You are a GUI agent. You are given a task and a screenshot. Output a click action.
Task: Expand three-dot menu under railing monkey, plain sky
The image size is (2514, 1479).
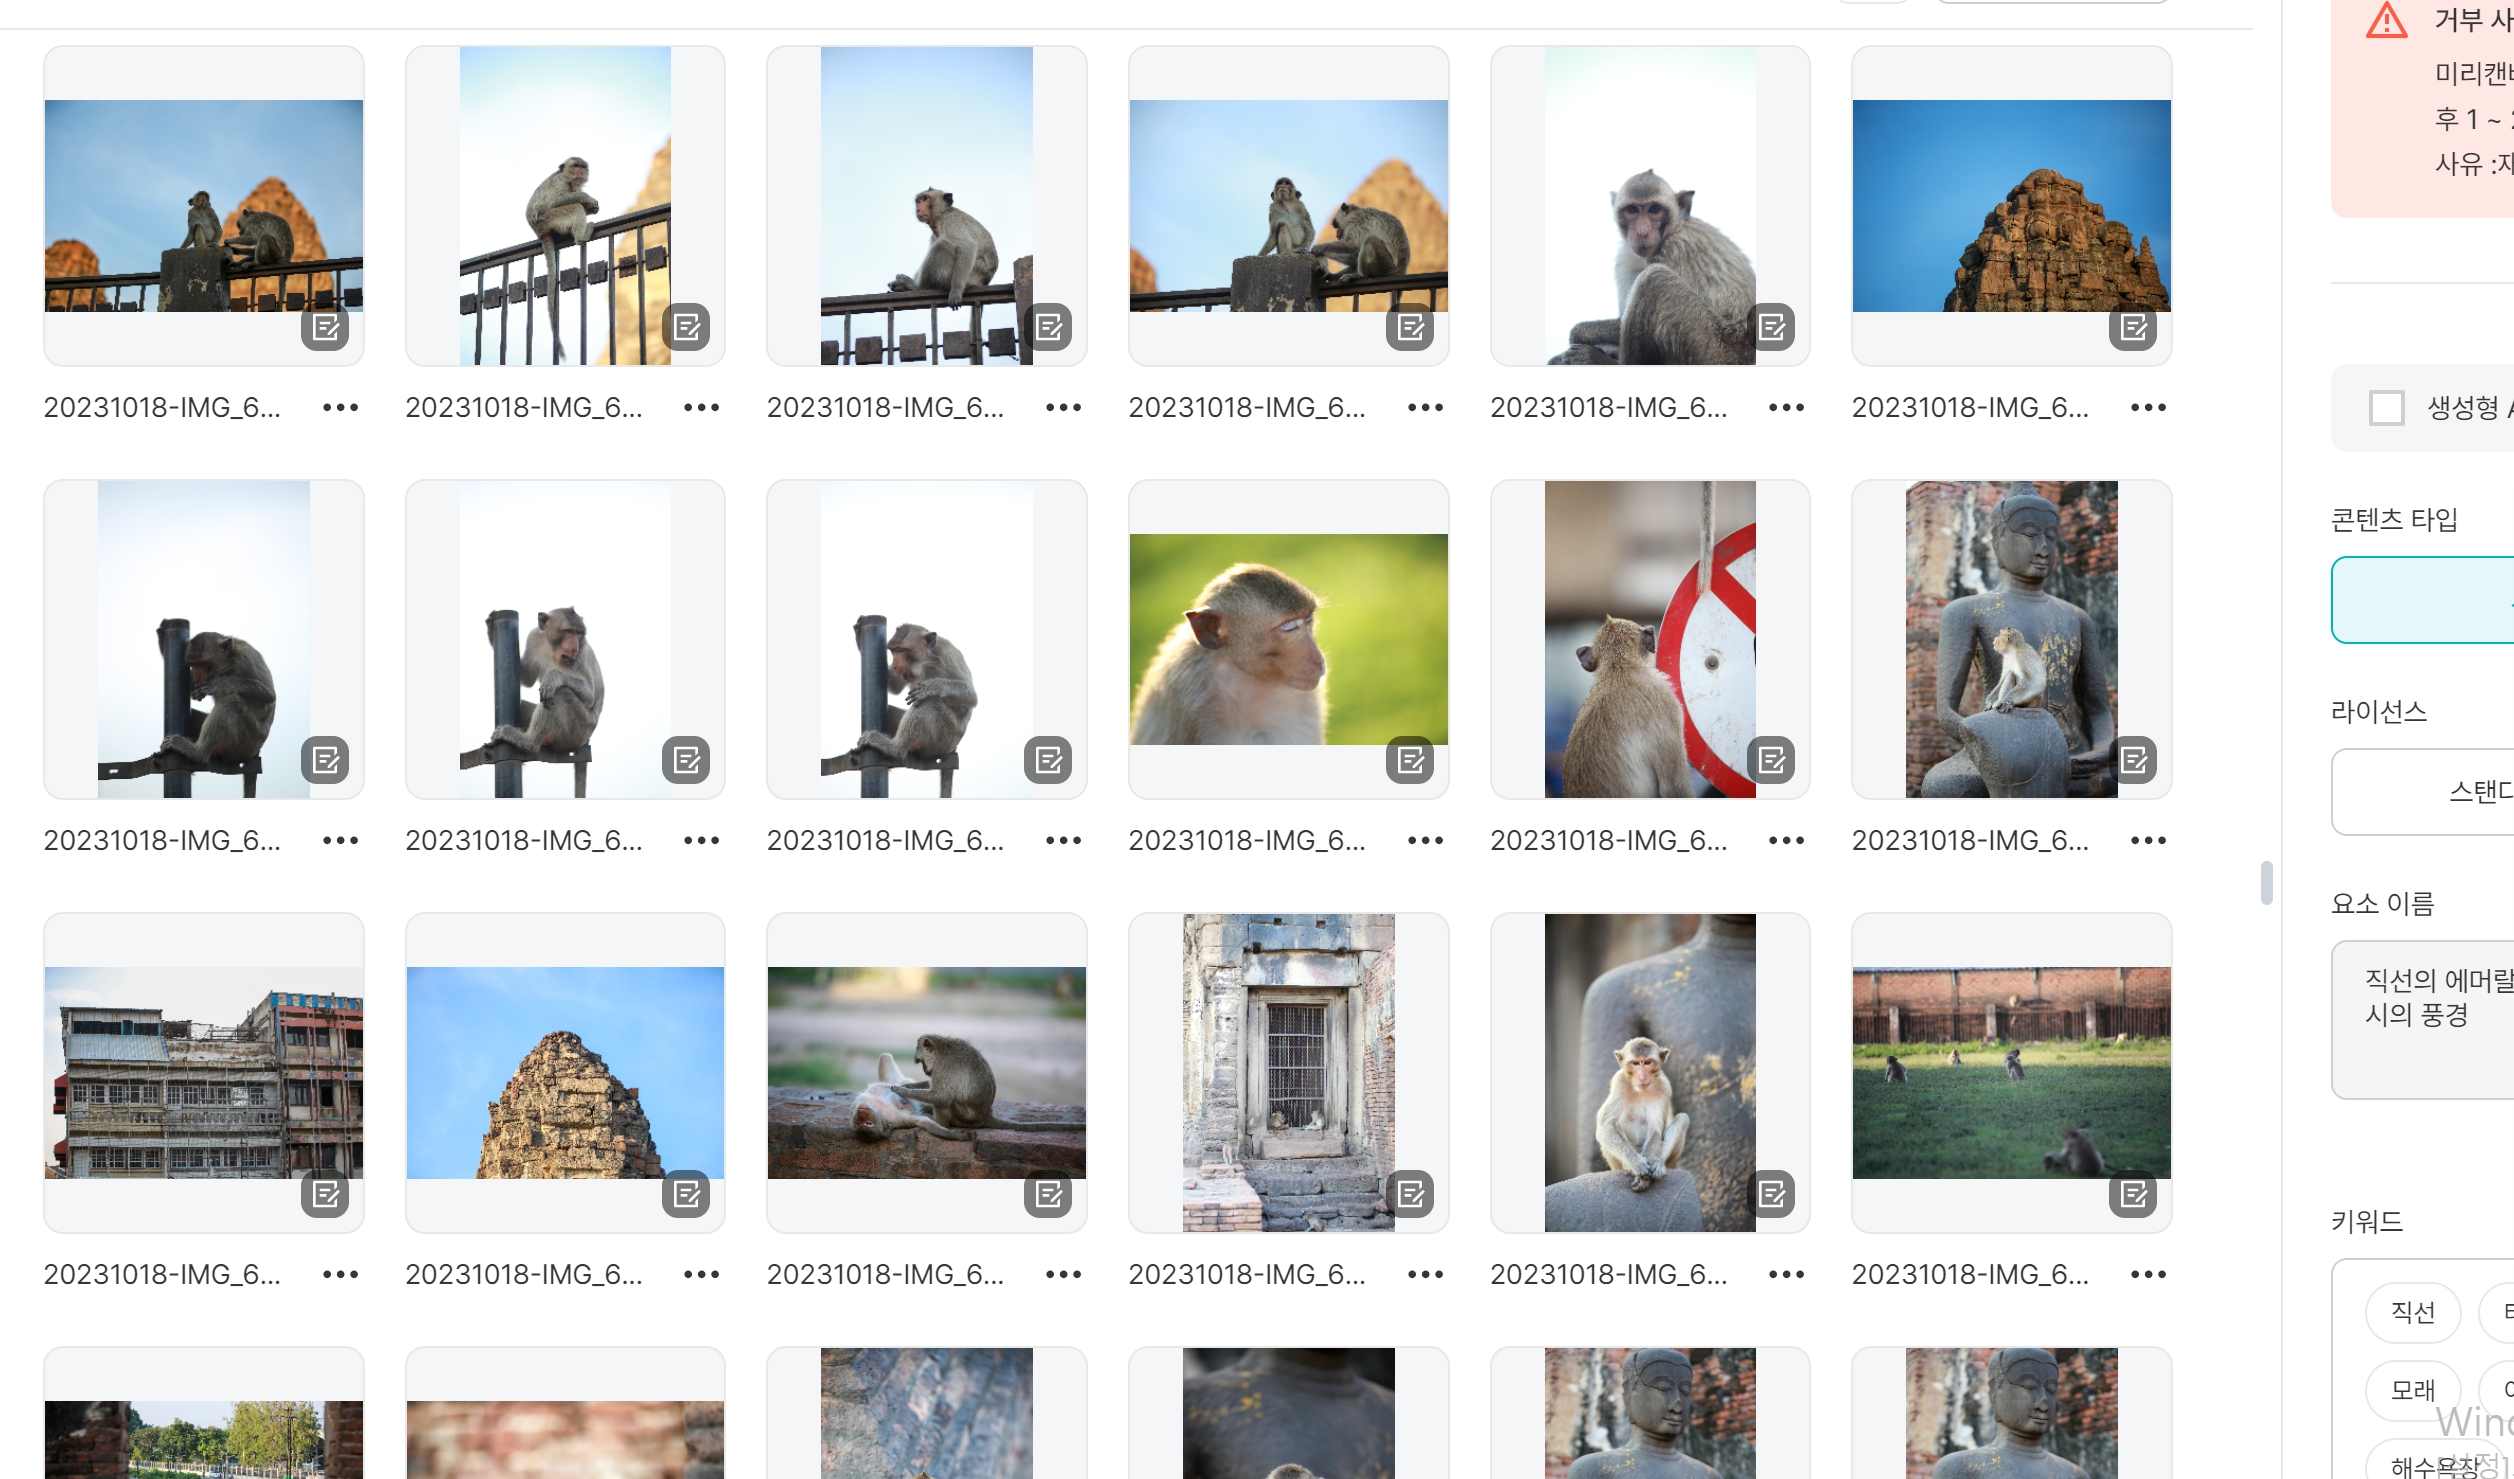[x=1064, y=408]
